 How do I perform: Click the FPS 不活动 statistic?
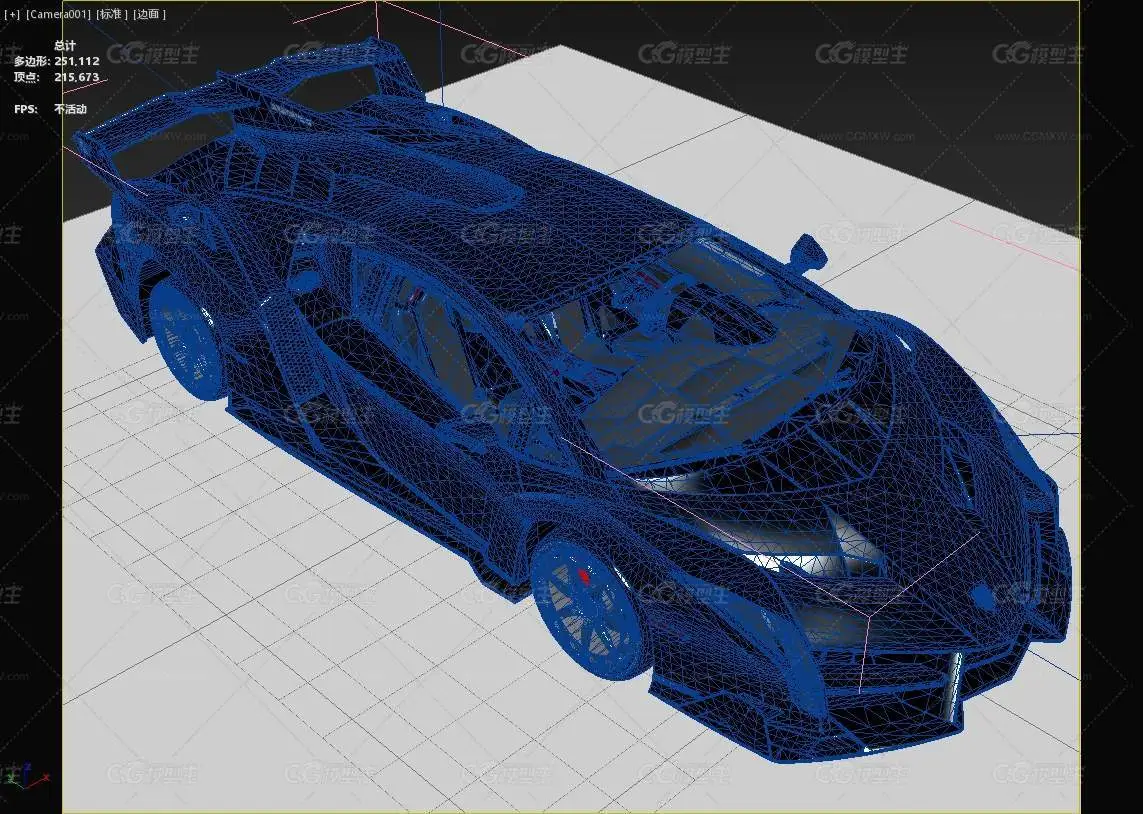pyautogui.click(x=50, y=109)
